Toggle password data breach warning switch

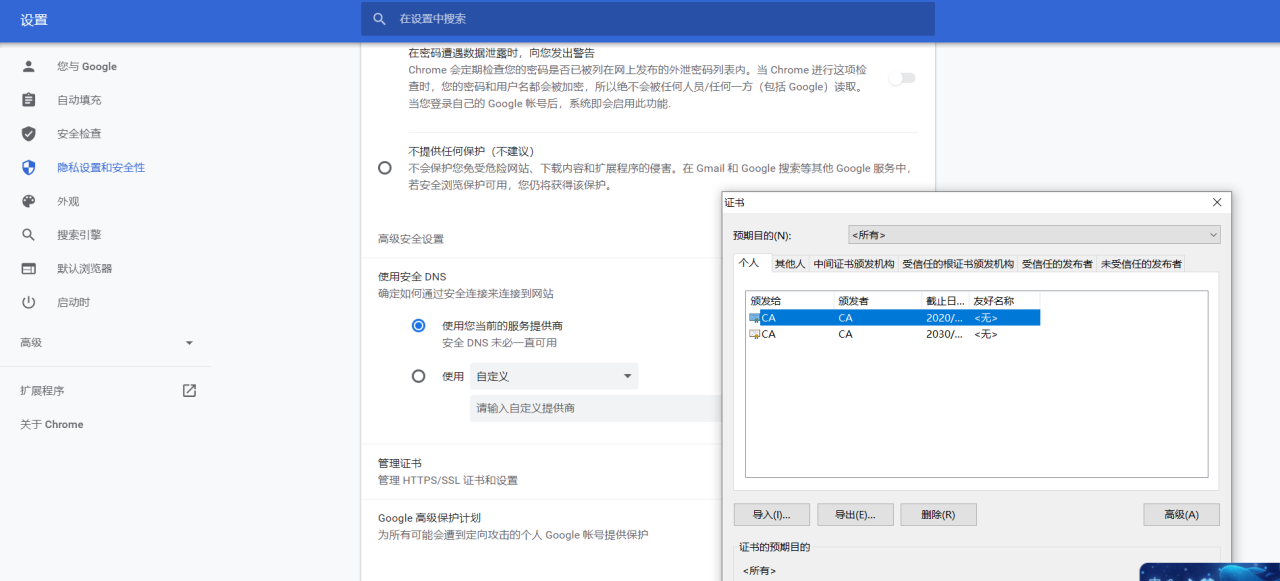point(902,78)
